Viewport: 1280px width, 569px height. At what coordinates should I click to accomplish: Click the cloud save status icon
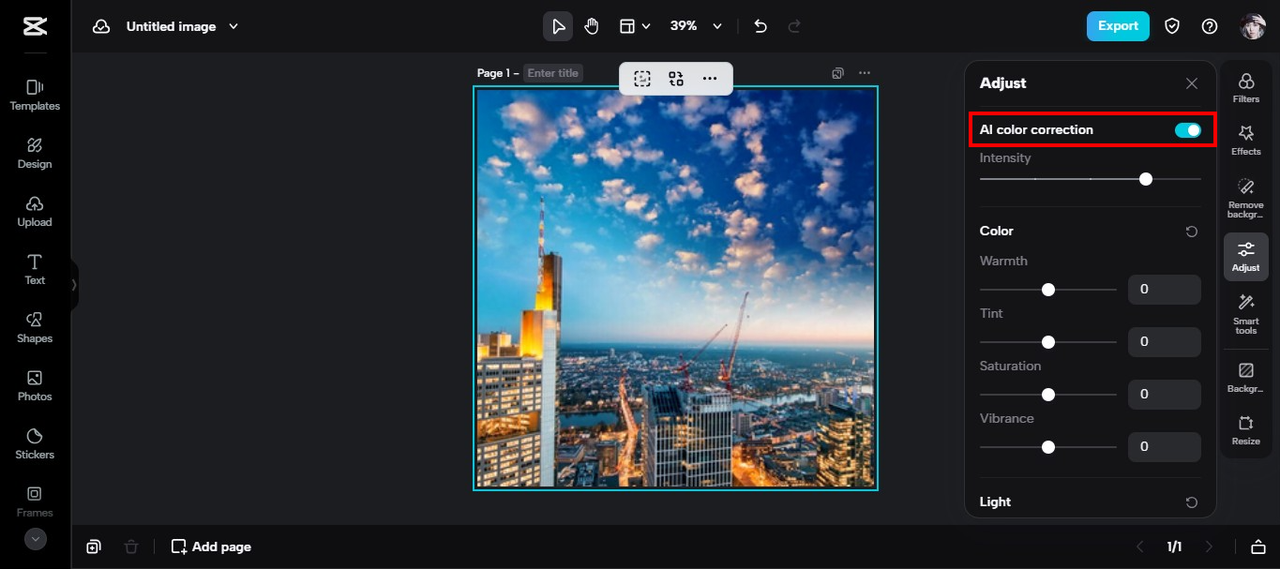(101, 27)
